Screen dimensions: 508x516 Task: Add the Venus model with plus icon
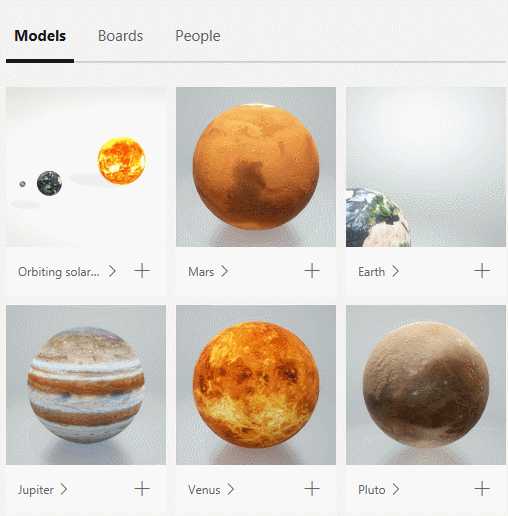(x=312, y=489)
